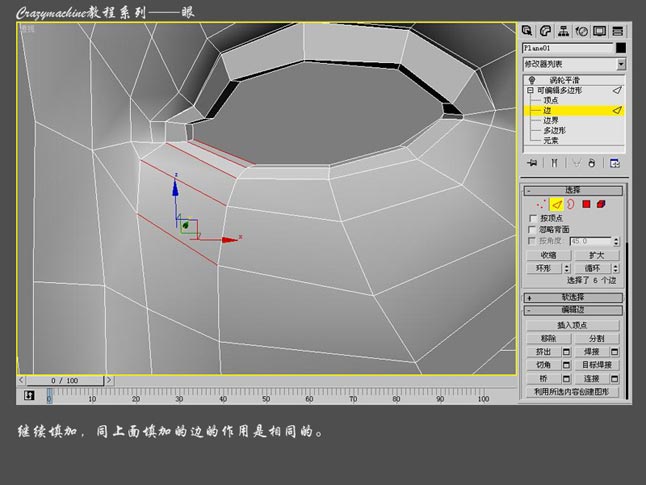Screen dimensions: 646x485
Task: Click the 按角度 value spinner arrows
Action: (616, 241)
